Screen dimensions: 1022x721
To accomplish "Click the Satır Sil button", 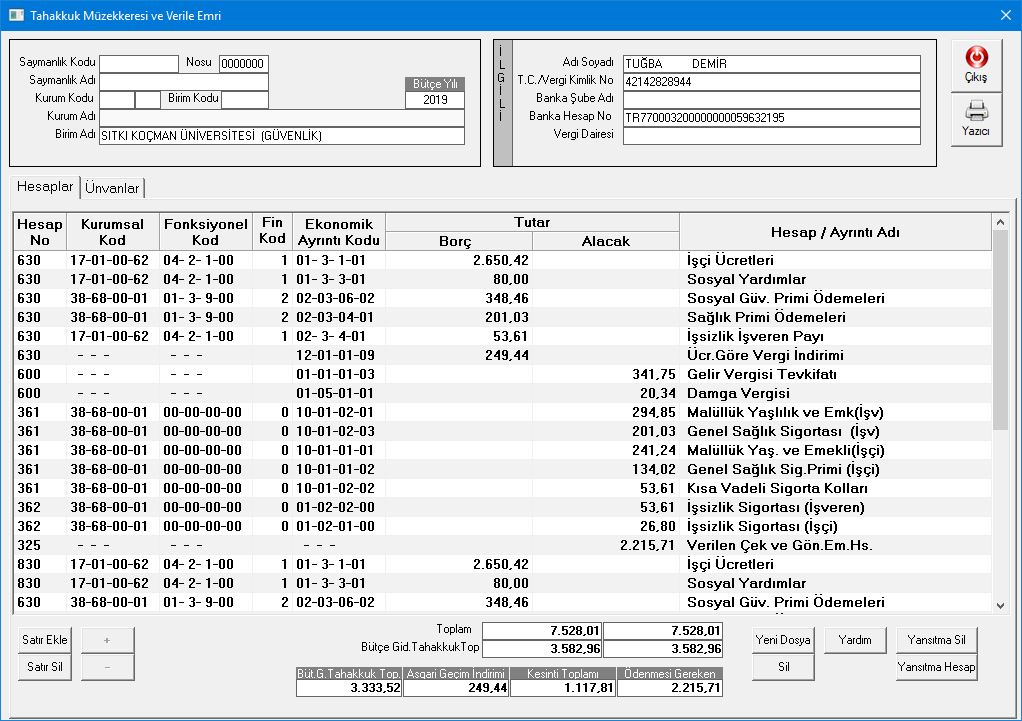I will pyautogui.click(x=45, y=668).
